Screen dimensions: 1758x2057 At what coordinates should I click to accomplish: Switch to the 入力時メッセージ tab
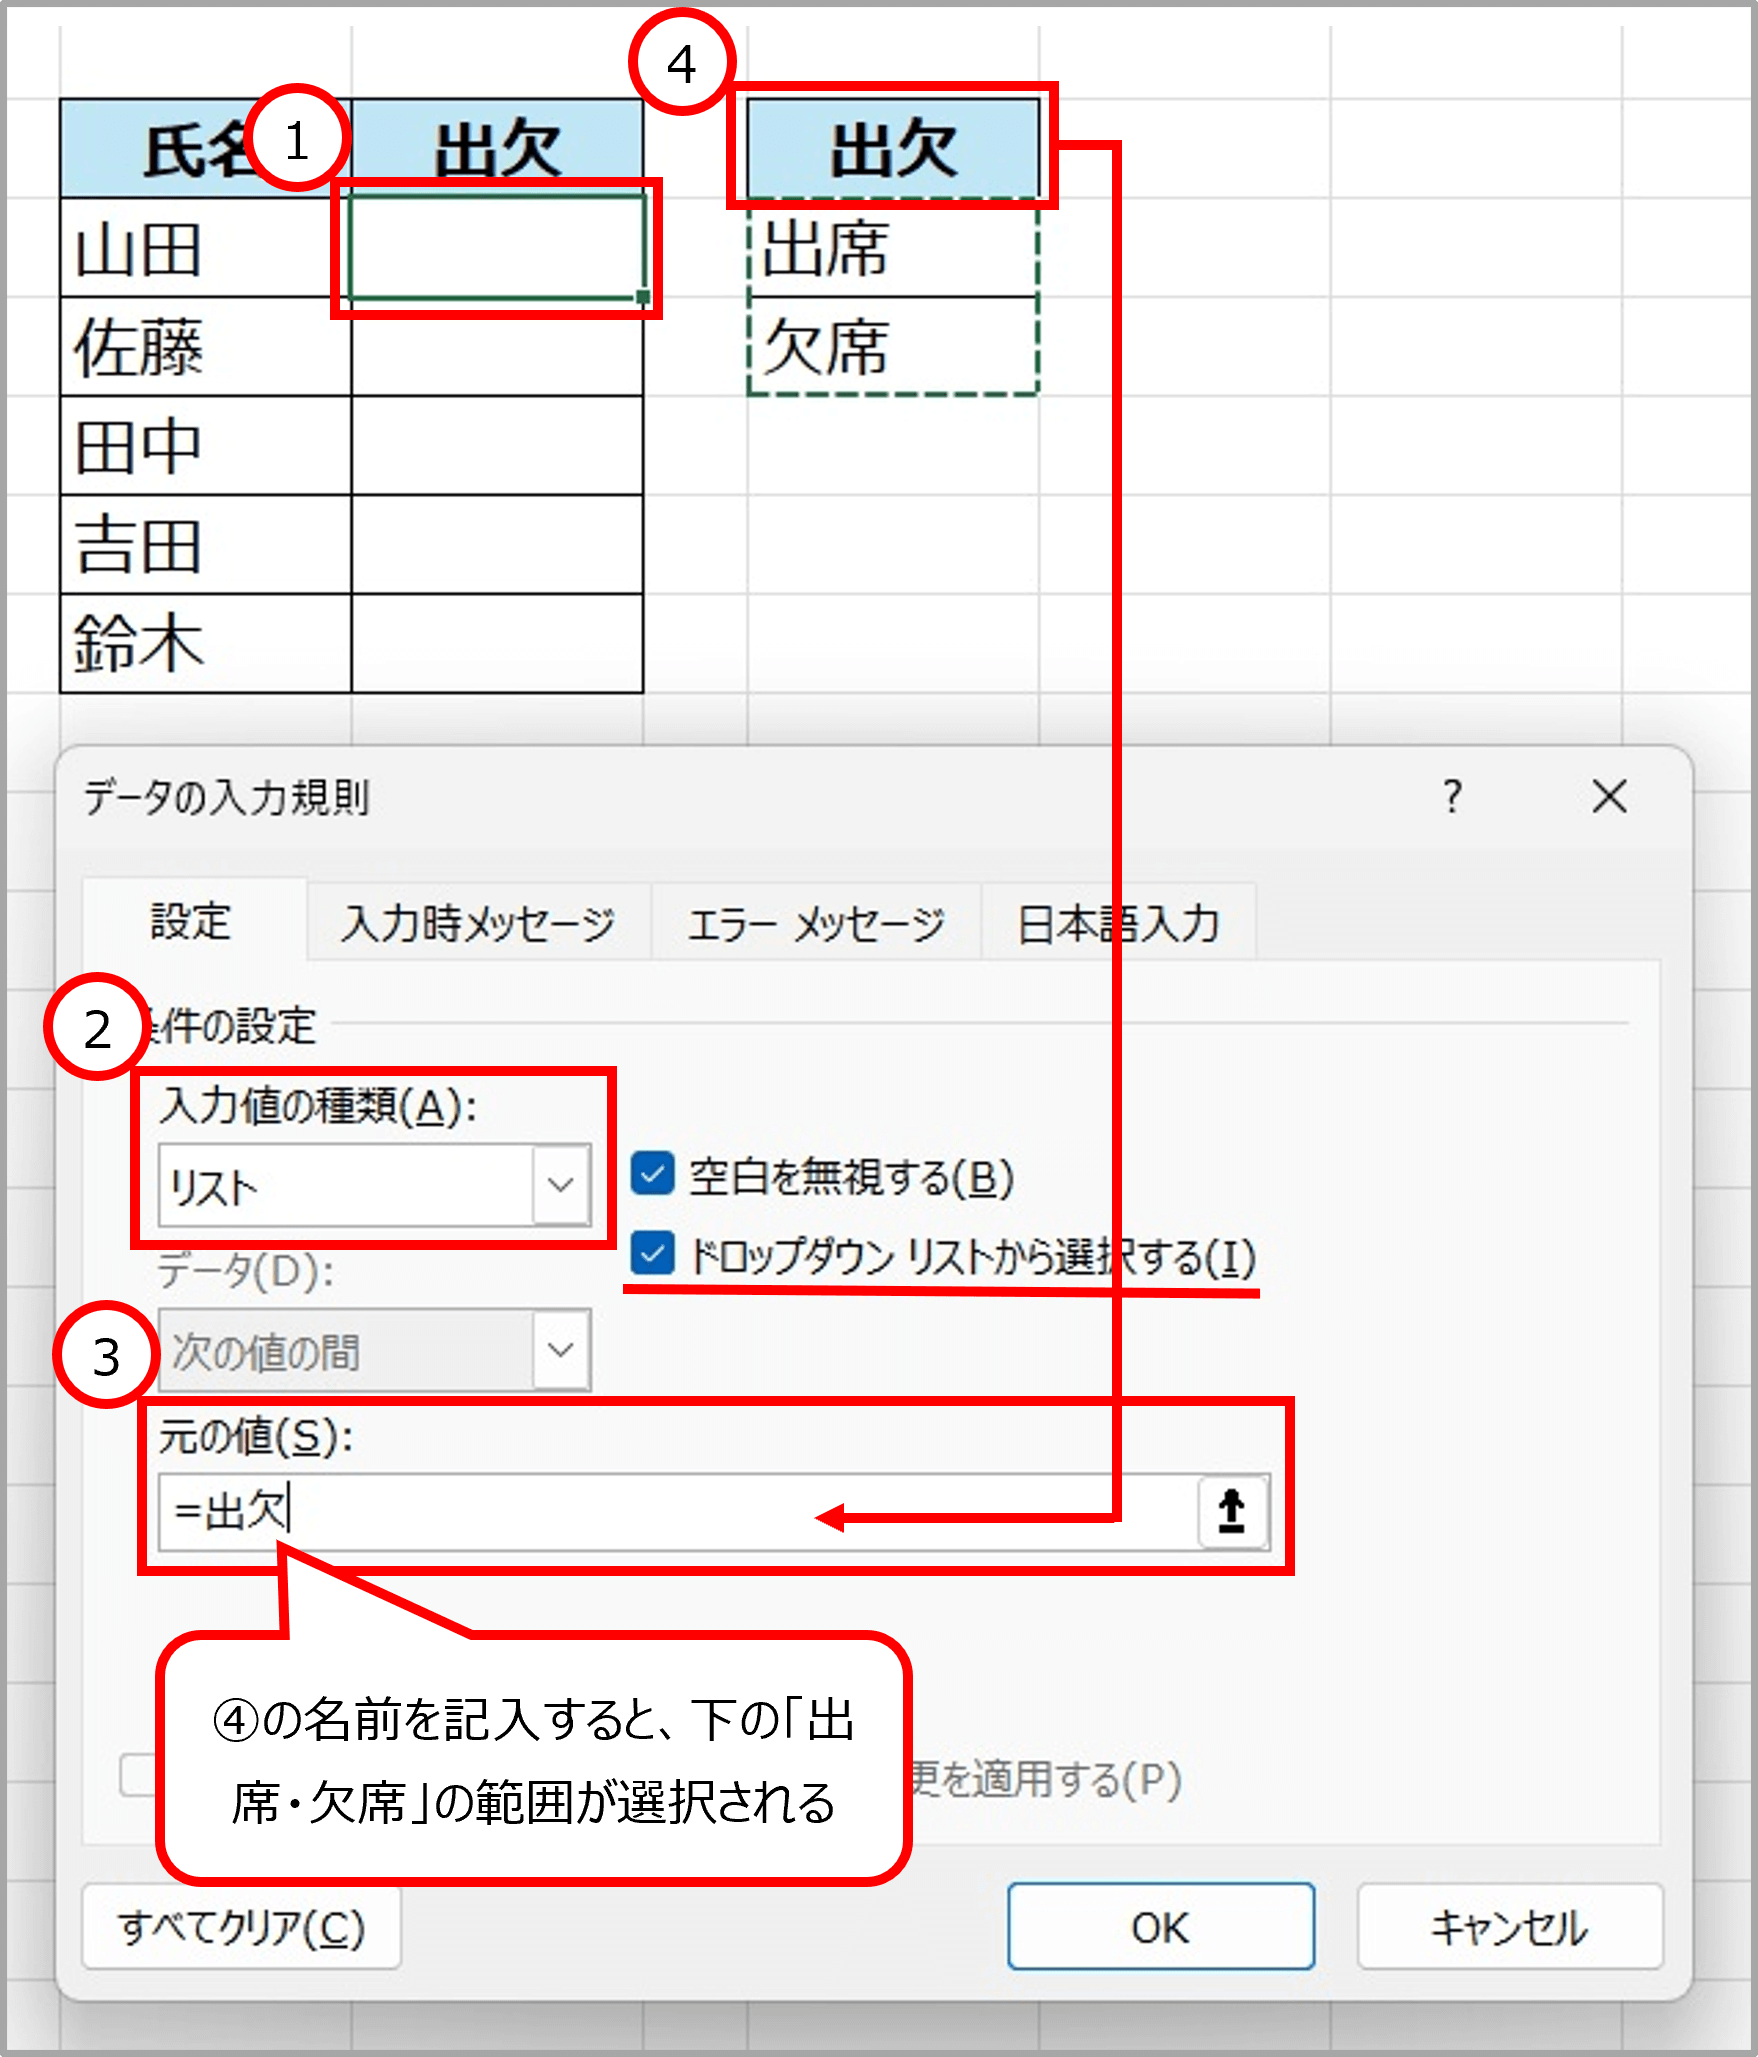(478, 923)
